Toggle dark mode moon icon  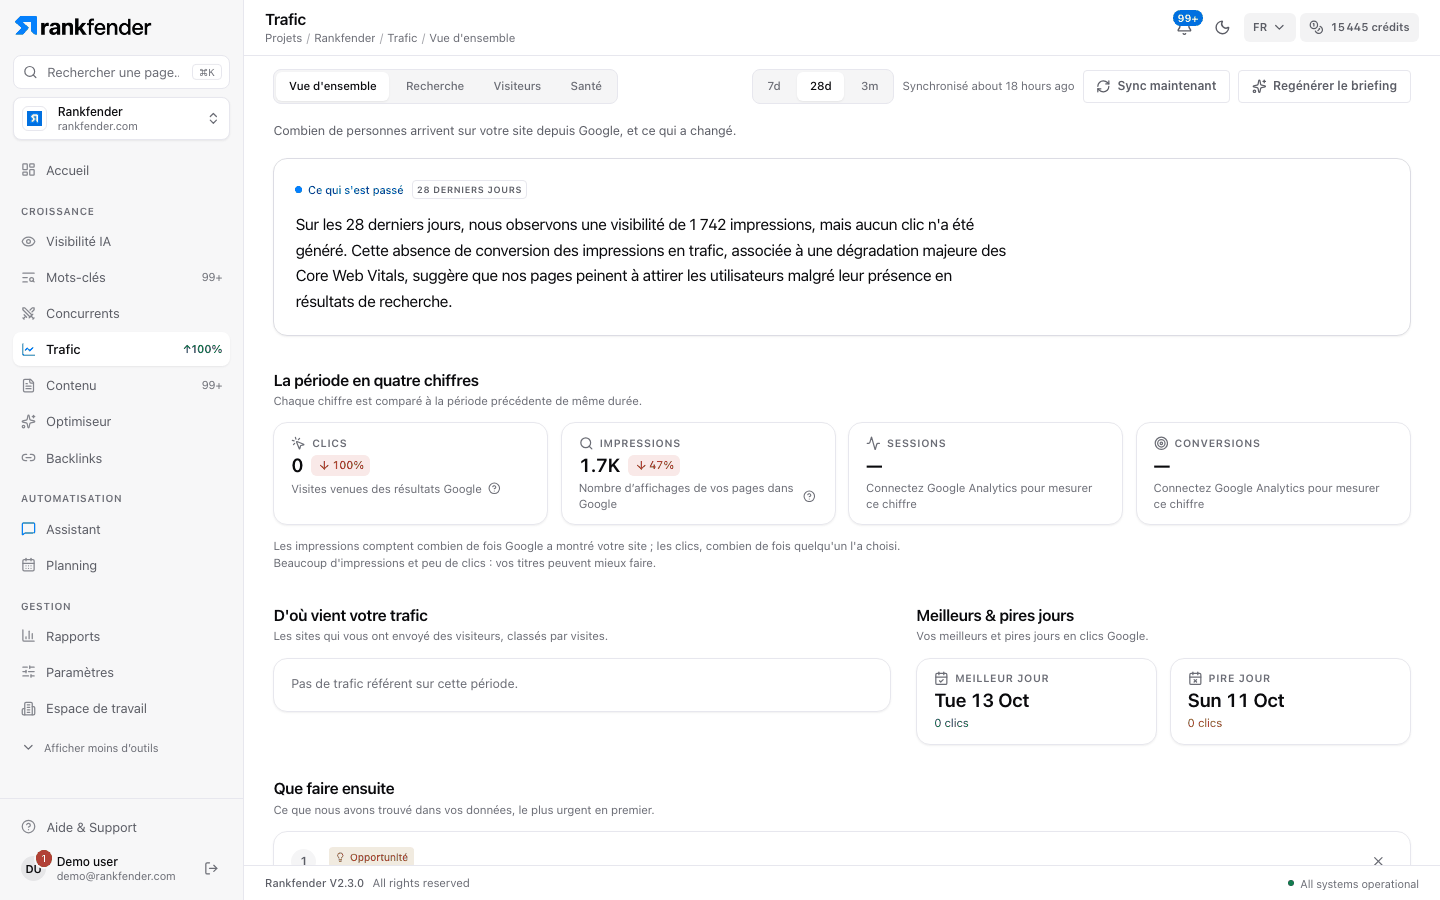pos(1222,27)
